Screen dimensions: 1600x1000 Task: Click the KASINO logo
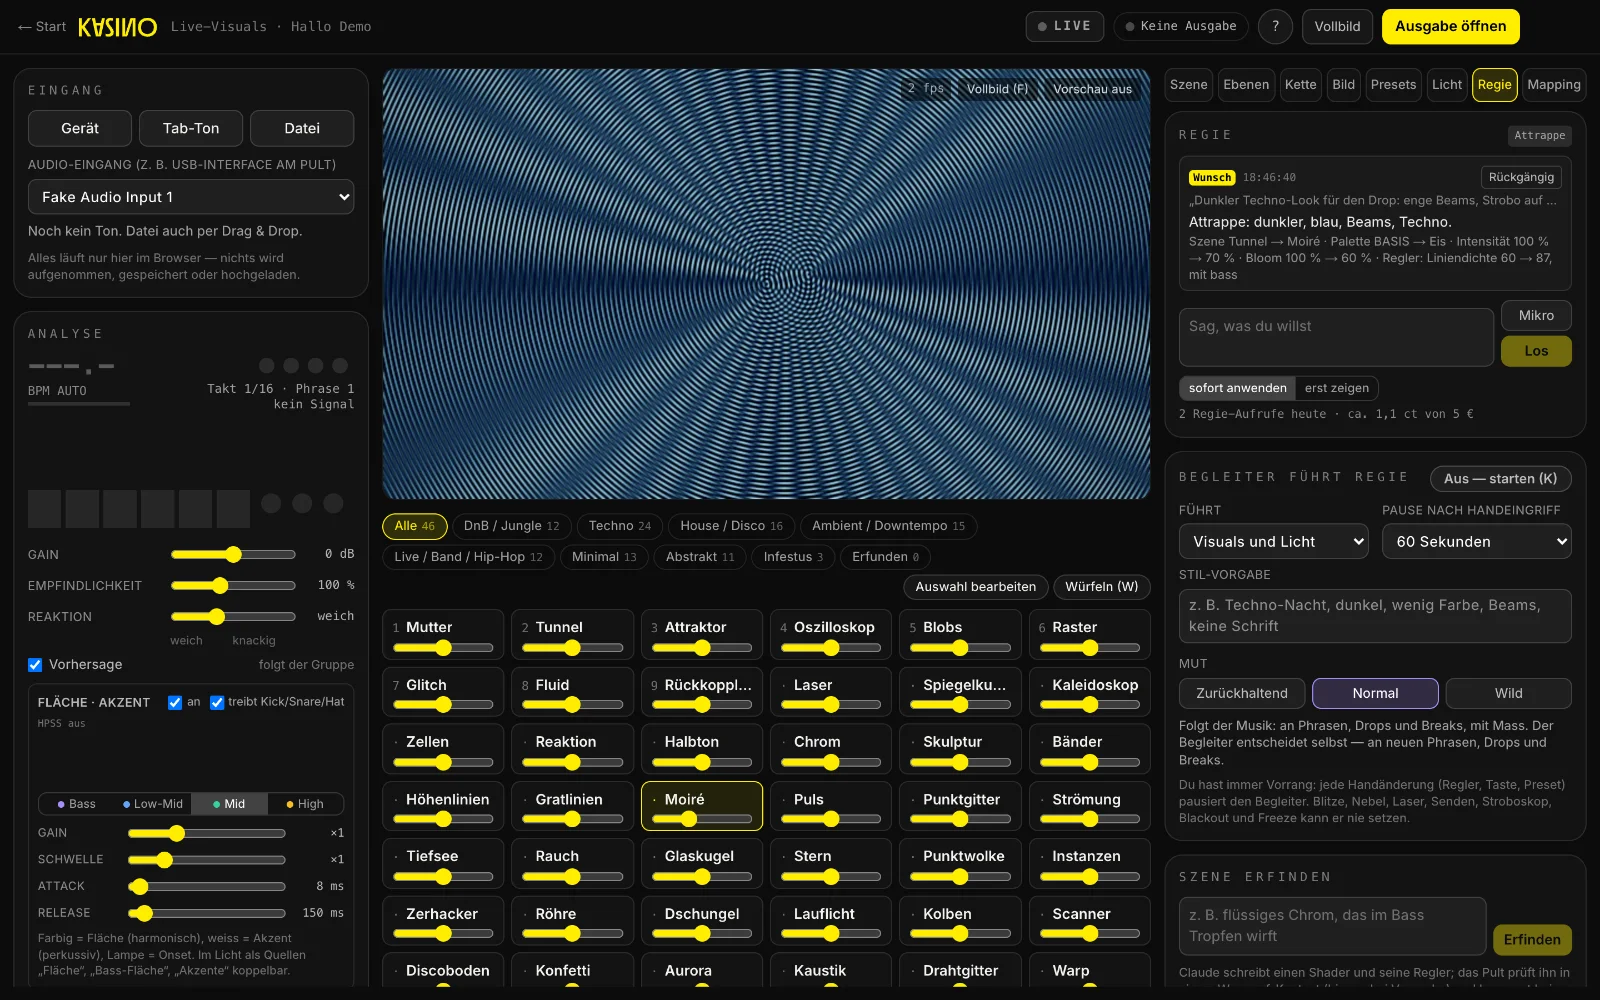(117, 27)
